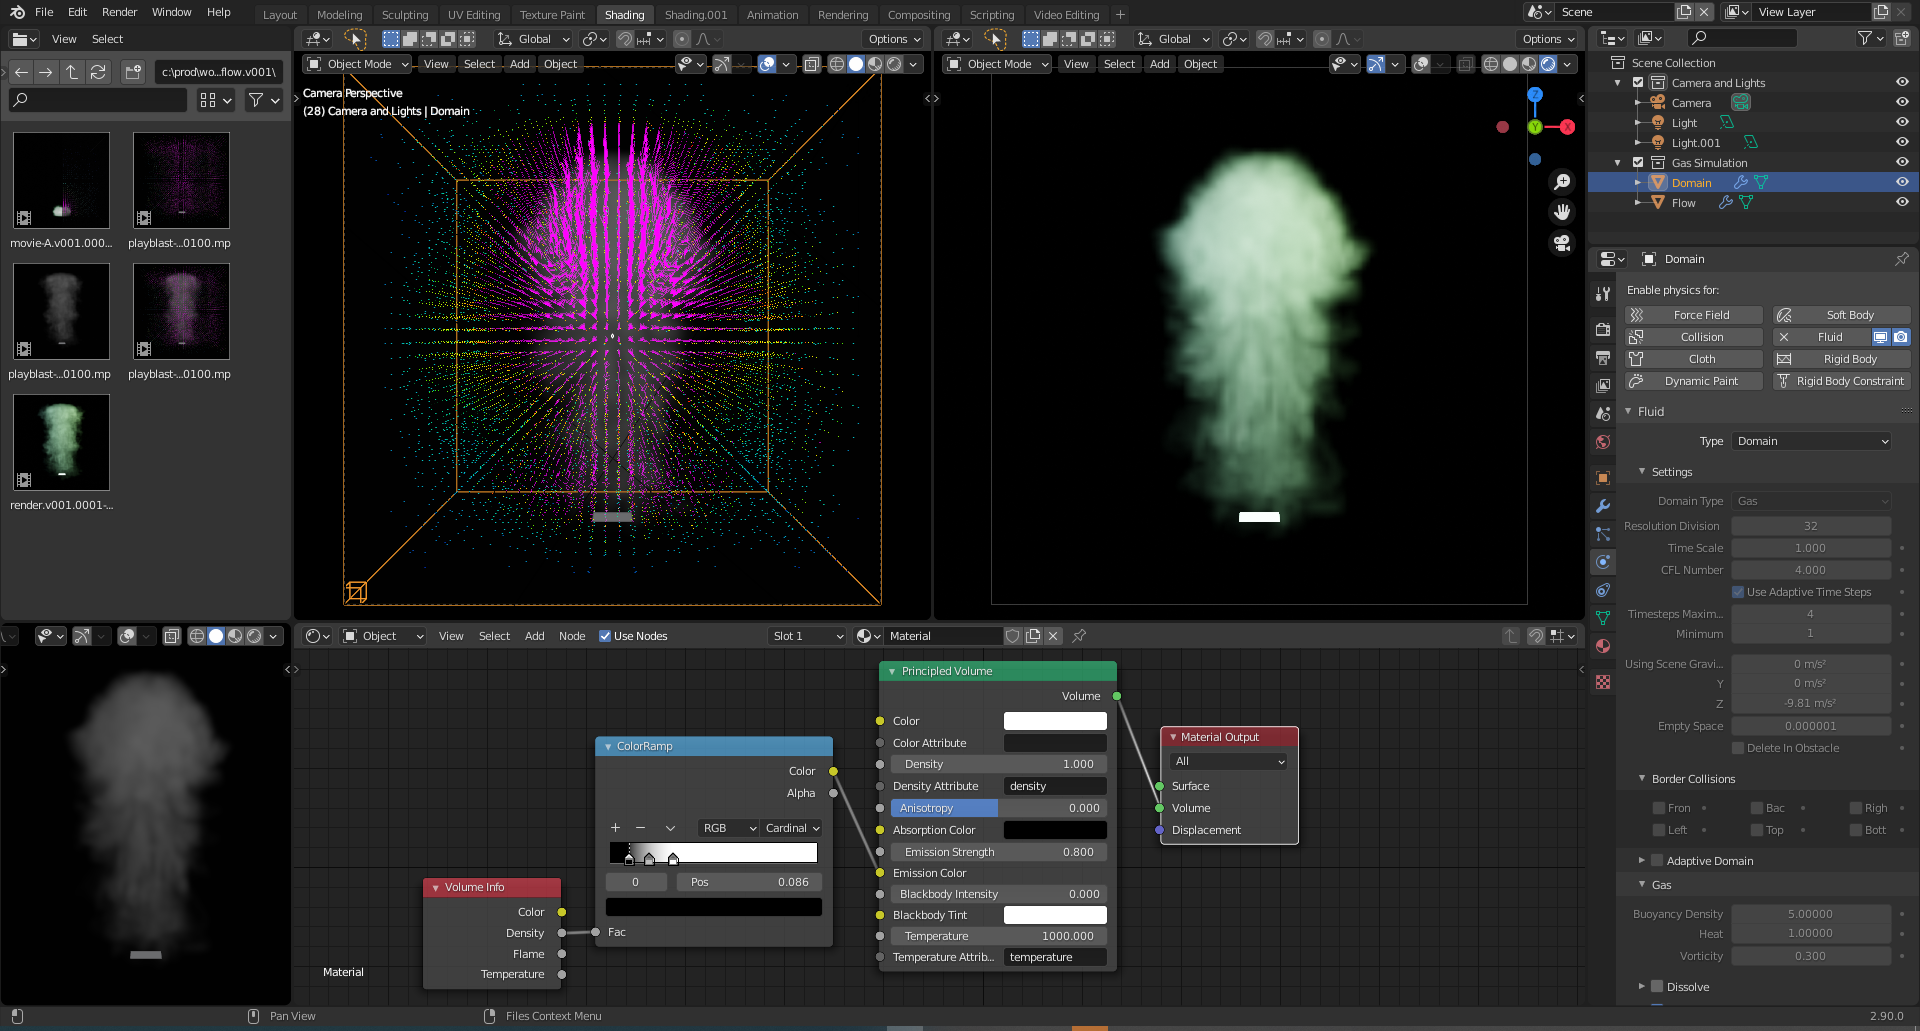Change the ColorRamp interpolation from Cardinal
The width and height of the screenshot is (1920, 1031).
click(790, 828)
